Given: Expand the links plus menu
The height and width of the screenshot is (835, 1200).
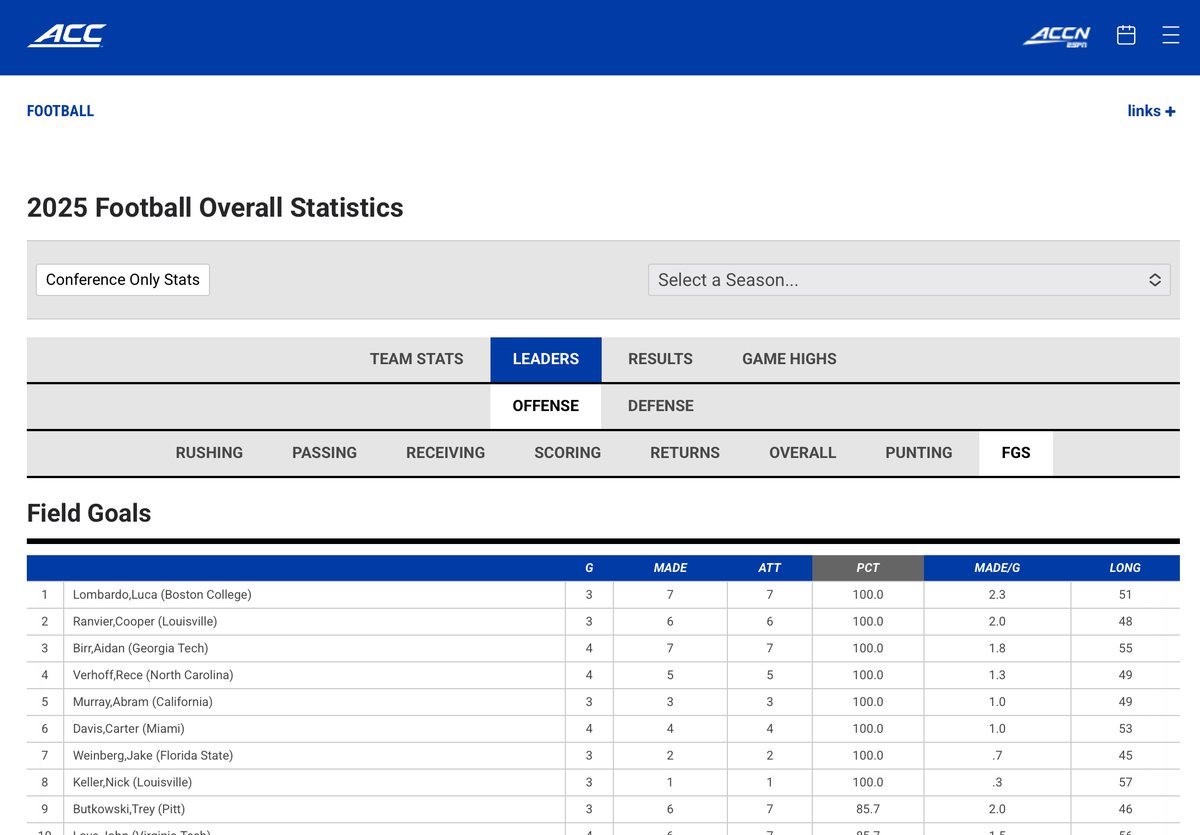Looking at the screenshot, I should [x=1151, y=111].
